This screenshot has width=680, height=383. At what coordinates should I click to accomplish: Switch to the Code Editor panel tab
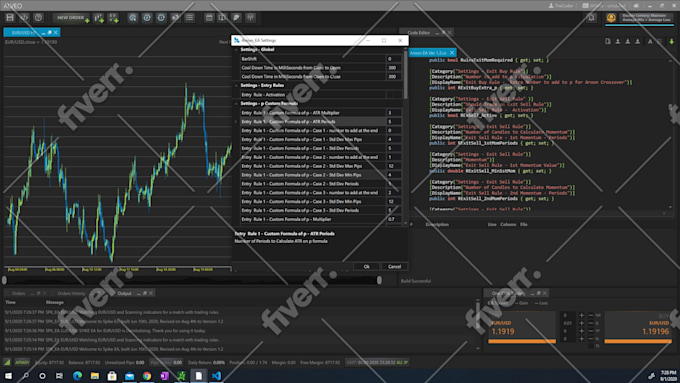(419, 33)
